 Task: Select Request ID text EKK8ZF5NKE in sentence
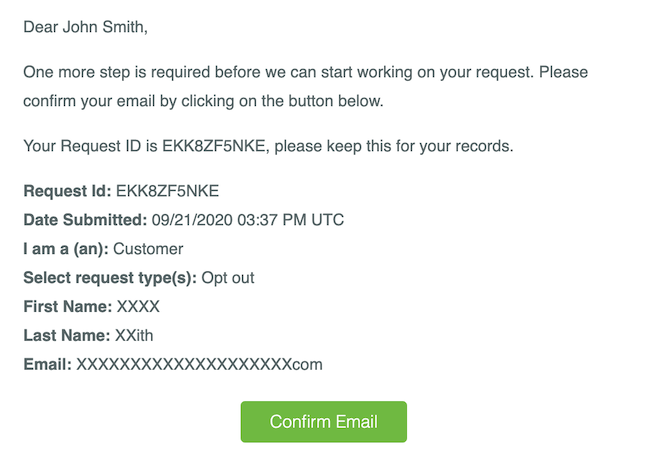(x=213, y=146)
